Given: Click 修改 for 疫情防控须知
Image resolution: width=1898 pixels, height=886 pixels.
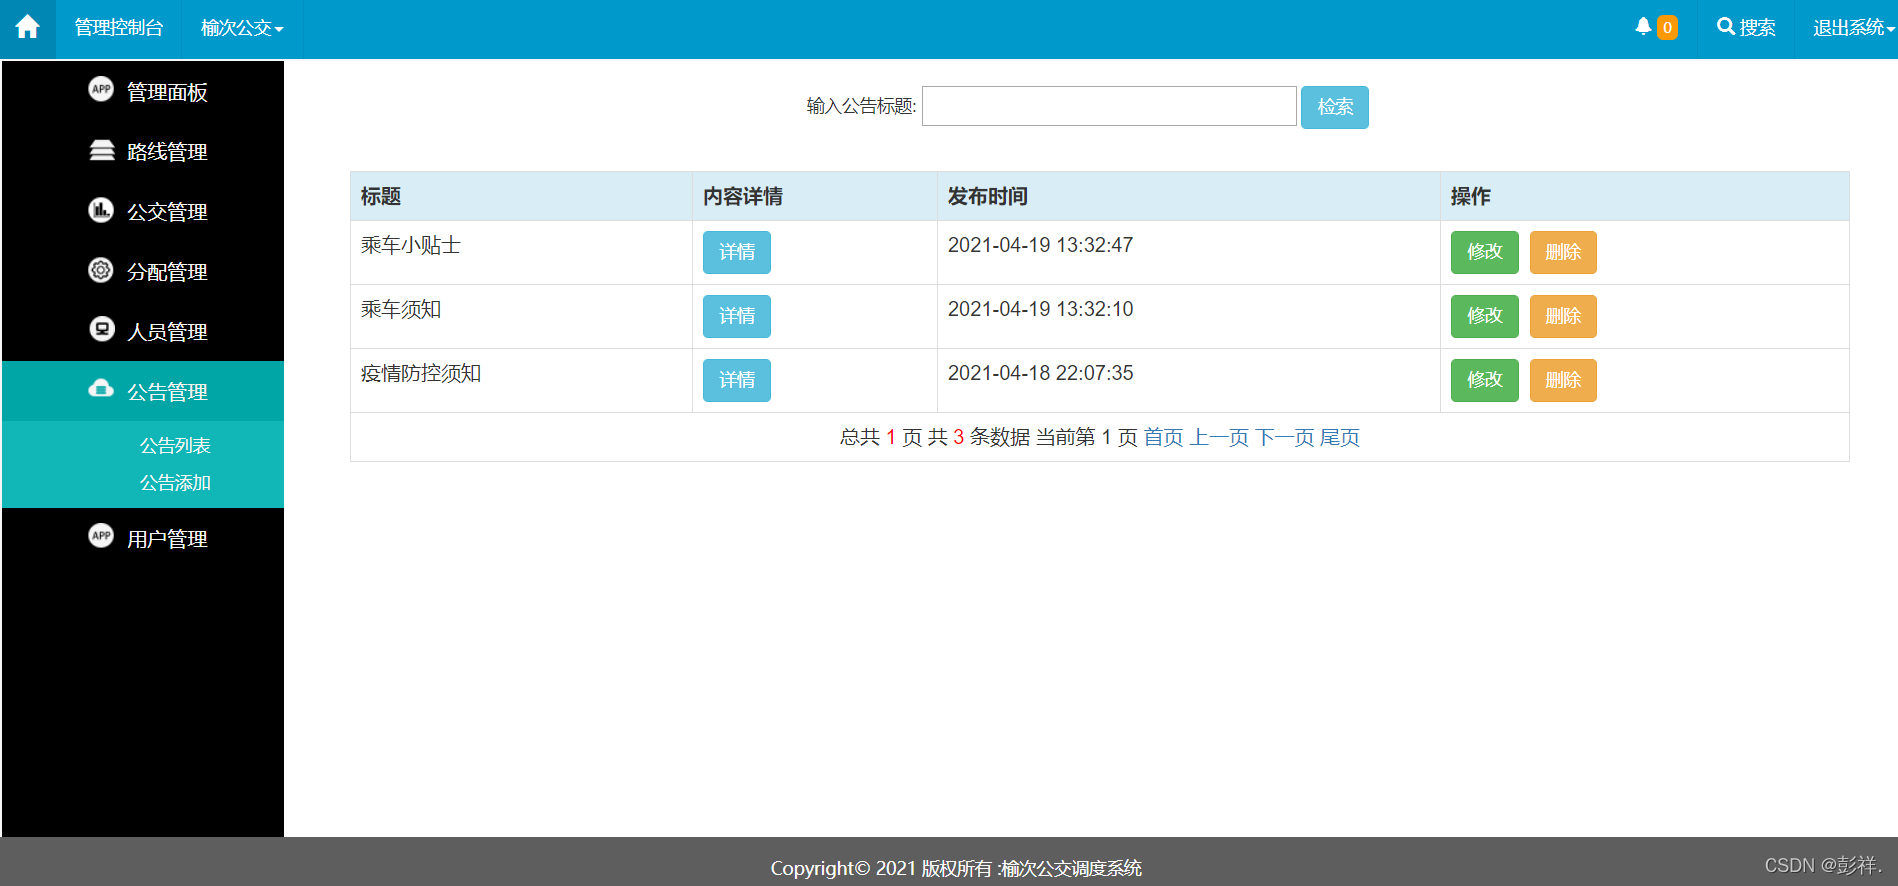Looking at the screenshot, I should 1485,380.
